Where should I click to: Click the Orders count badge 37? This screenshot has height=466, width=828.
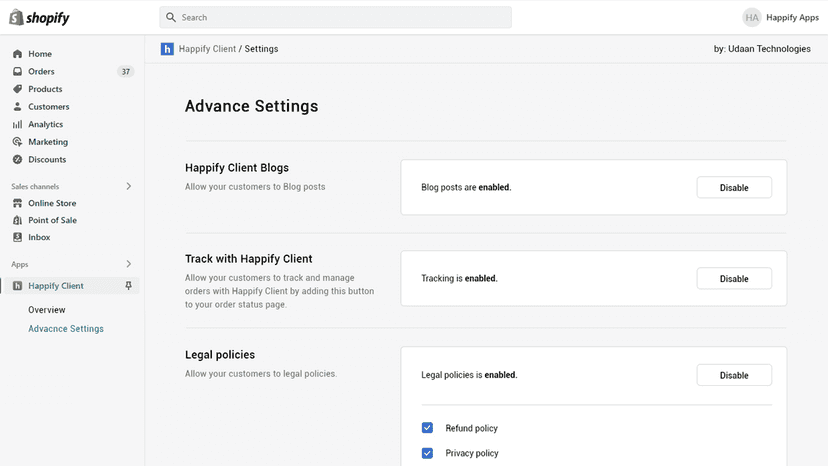(126, 72)
